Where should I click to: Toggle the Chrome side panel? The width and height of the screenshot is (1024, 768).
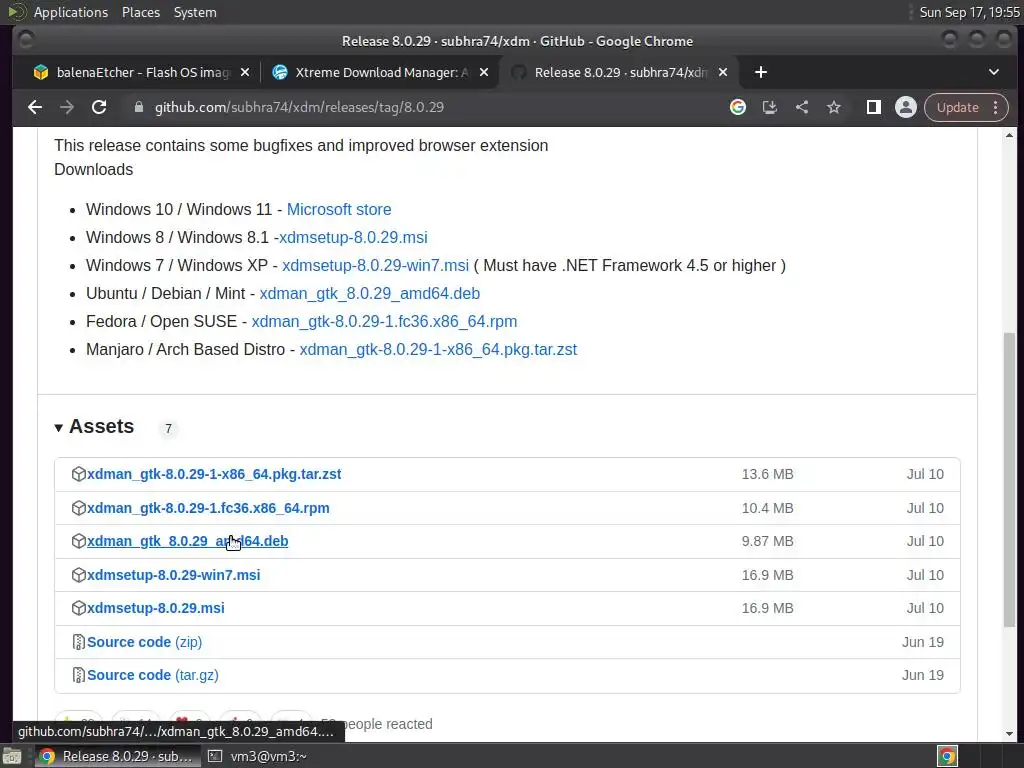pyautogui.click(x=873, y=107)
